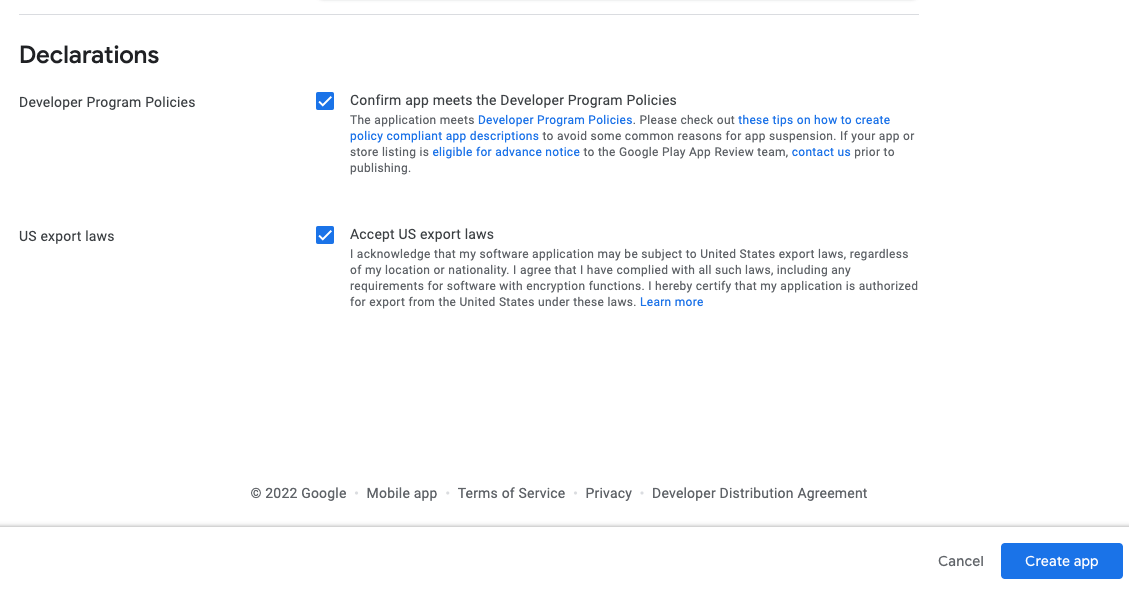Open the Privacy footer link
1129x592 pixels.
point(608,493)
